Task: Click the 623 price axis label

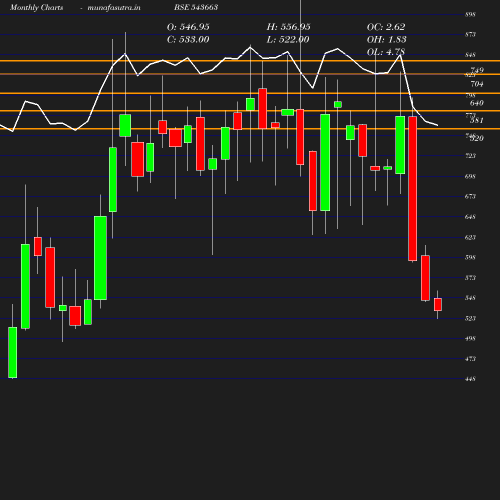Action: point(470,237)
